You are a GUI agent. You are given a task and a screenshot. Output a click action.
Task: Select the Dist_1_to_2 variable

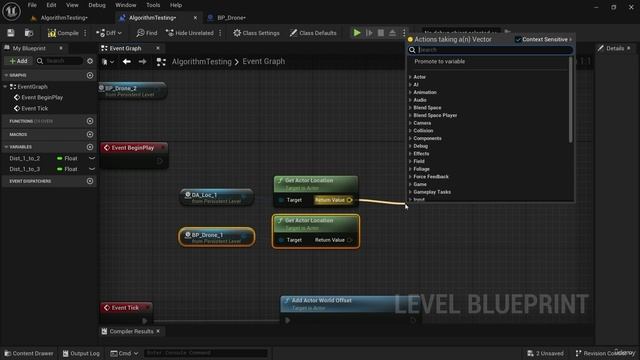(24, 158)
